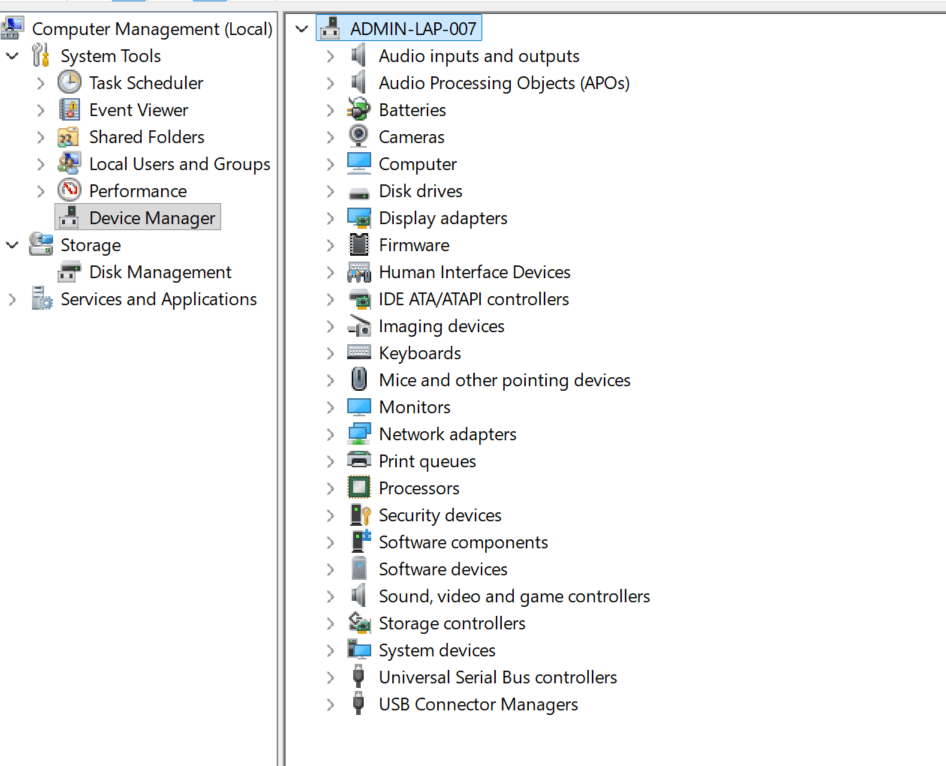
Task: Click the Firmware chip icon
Action: click(x=359, y=244)
